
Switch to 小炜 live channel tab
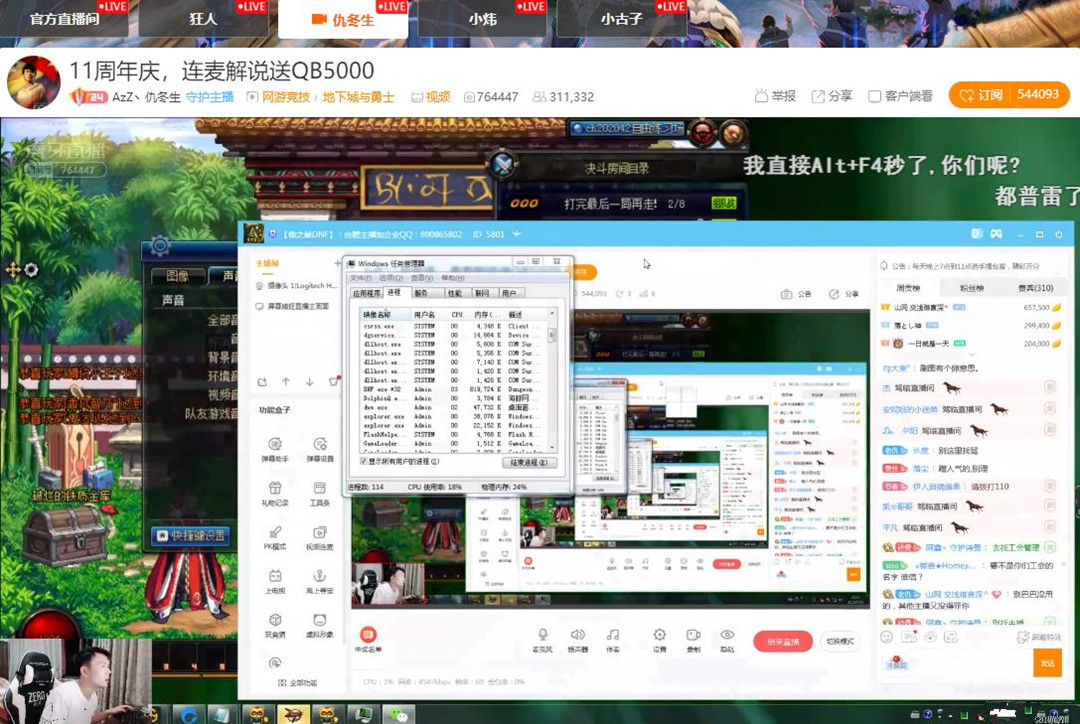tap(483, 19)
